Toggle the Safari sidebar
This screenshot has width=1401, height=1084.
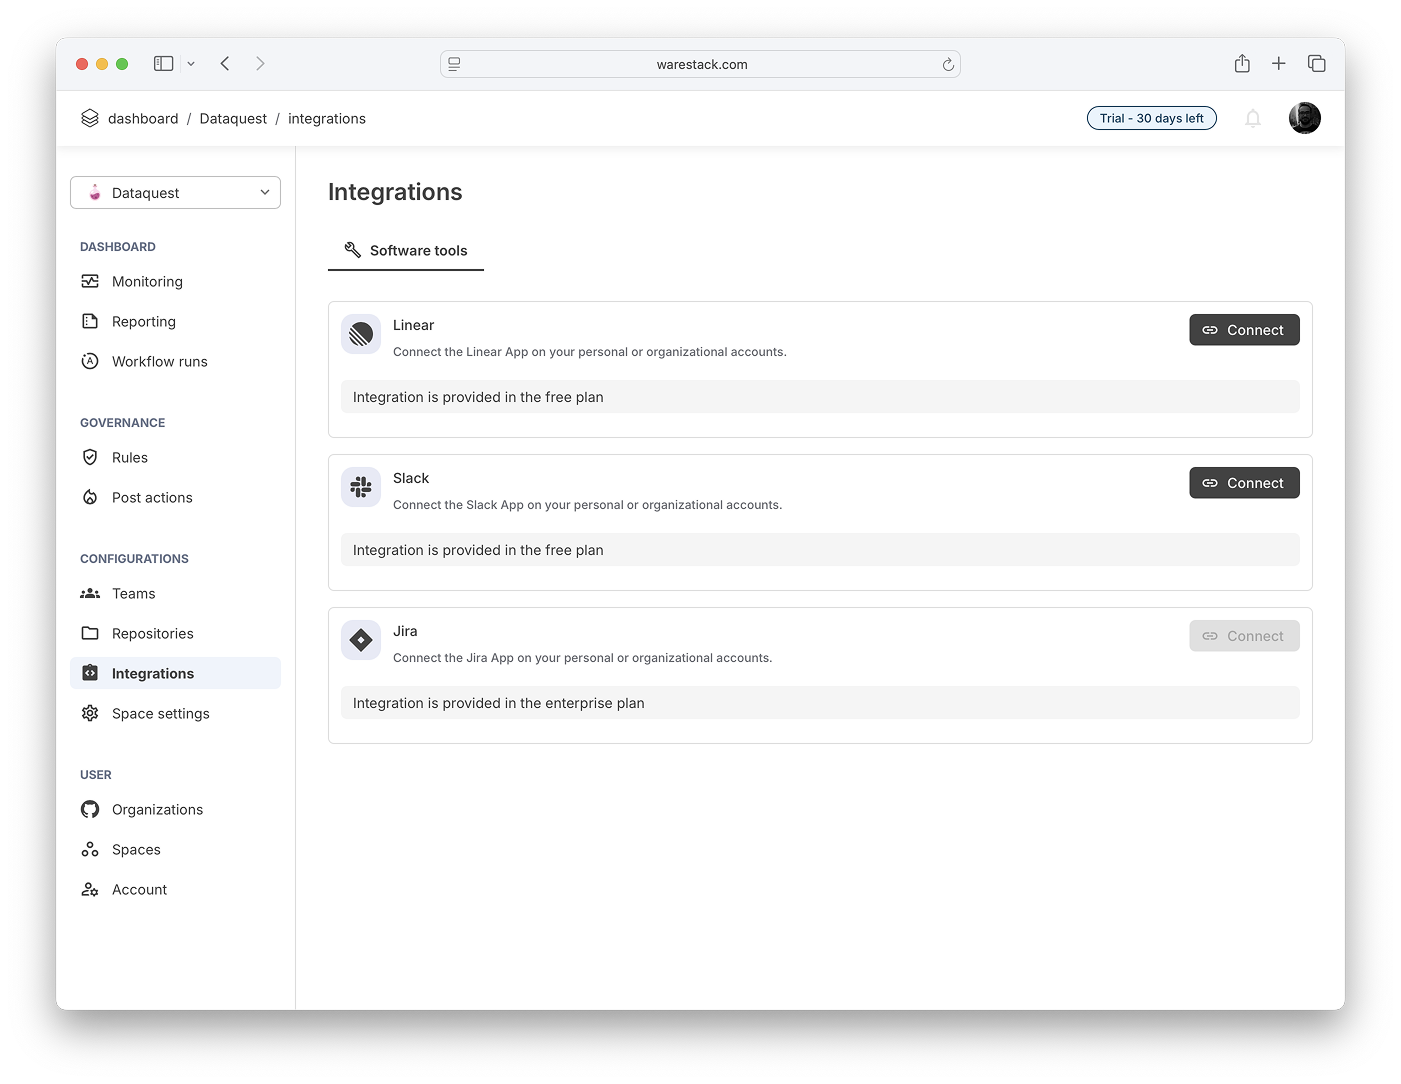pyautogui.click(x=164, y=64)
